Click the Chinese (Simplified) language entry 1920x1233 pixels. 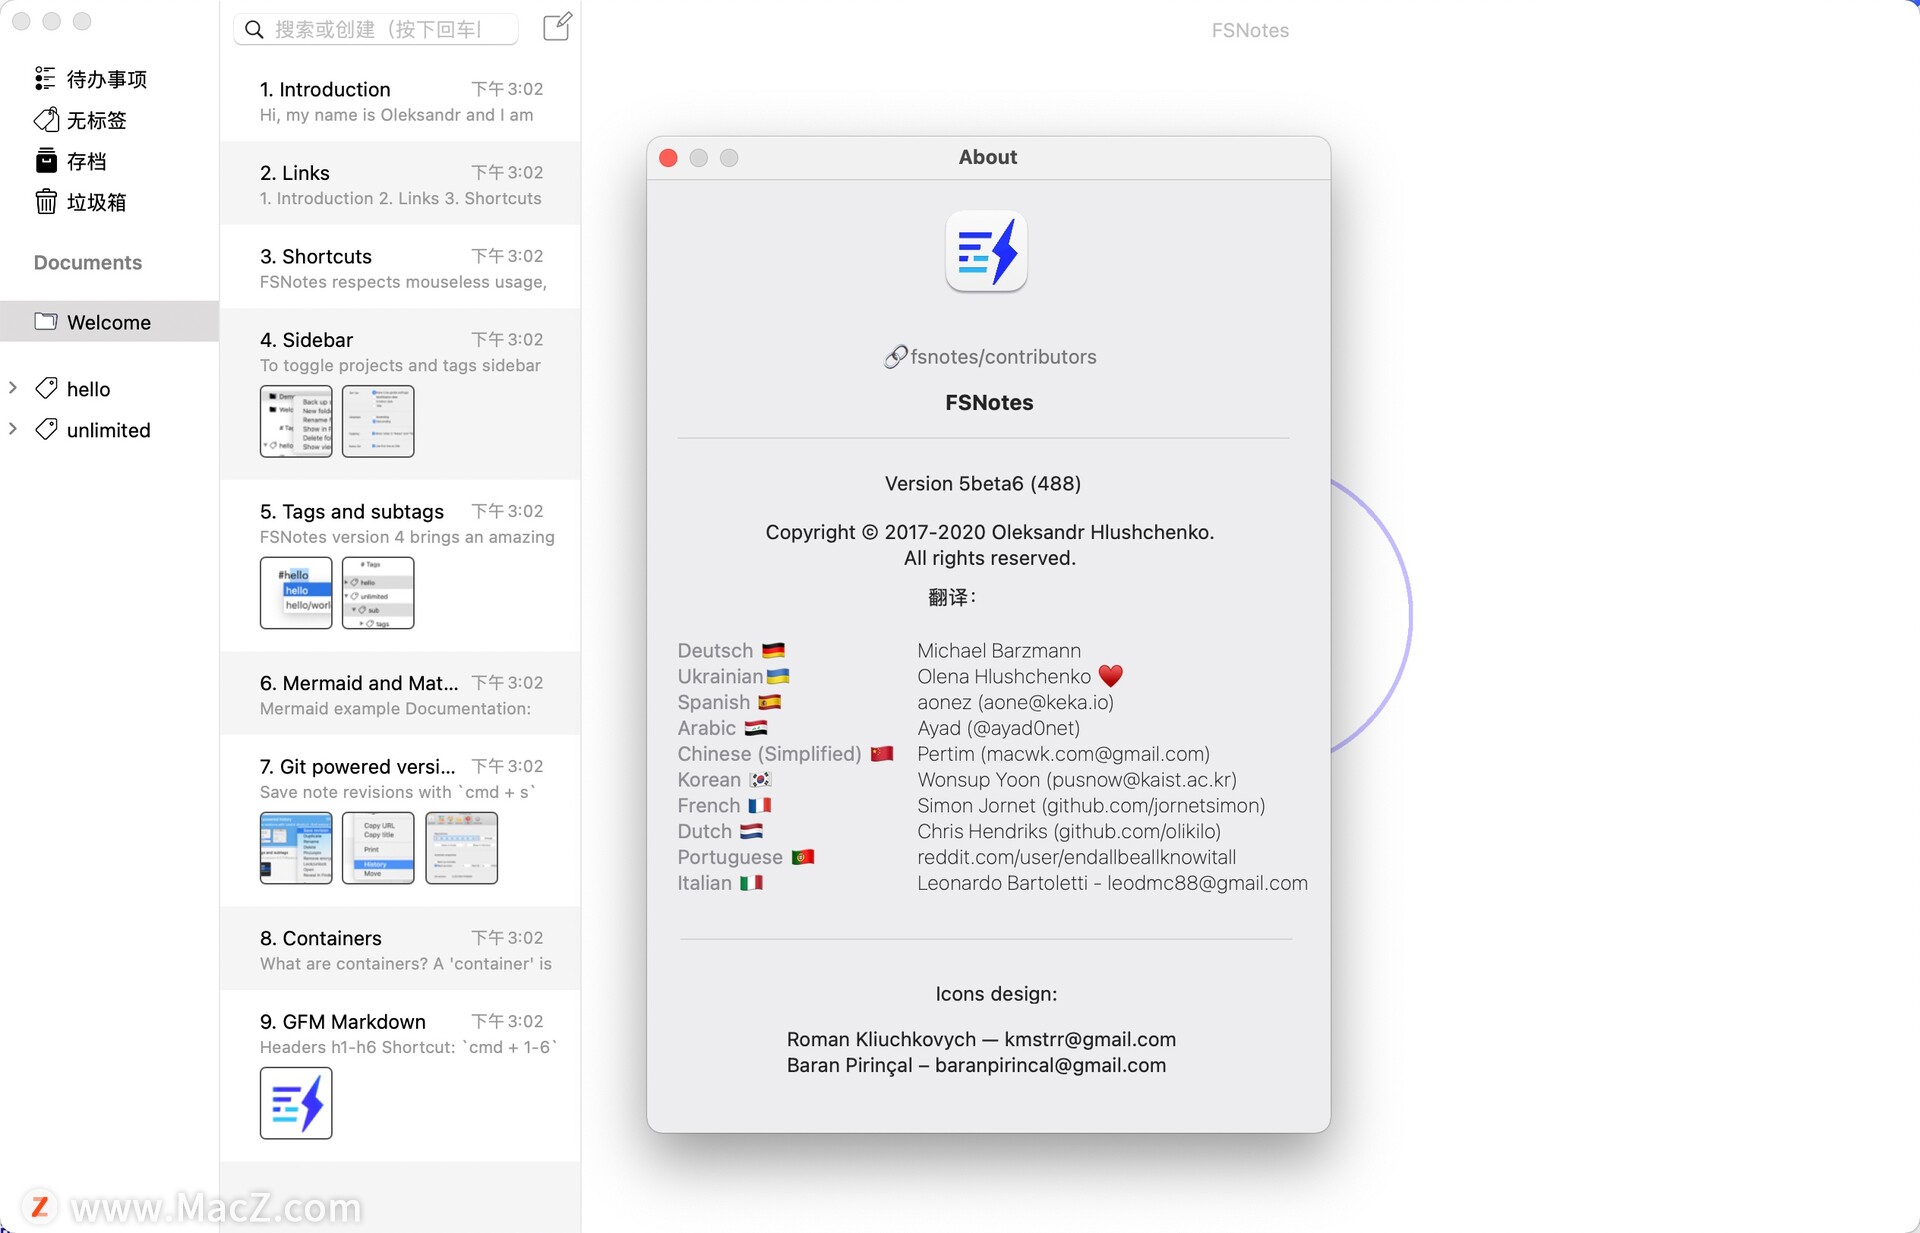click(785, 753)
